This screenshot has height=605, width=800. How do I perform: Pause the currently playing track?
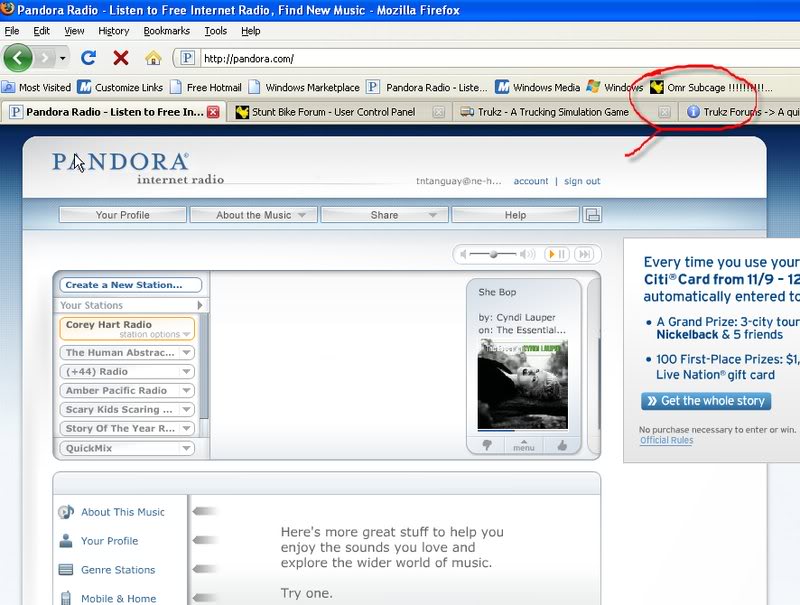(x=560, y=253)
